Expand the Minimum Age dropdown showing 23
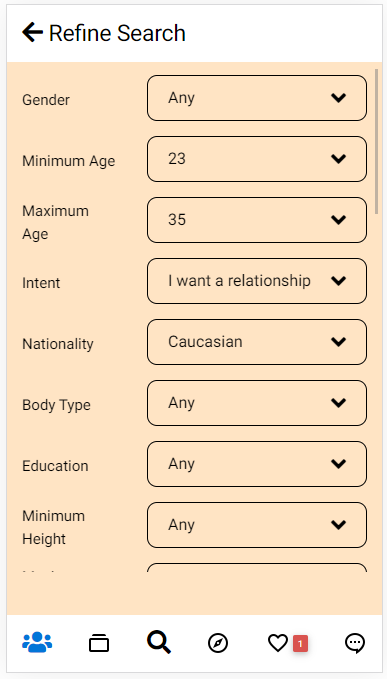 point(257,159)
